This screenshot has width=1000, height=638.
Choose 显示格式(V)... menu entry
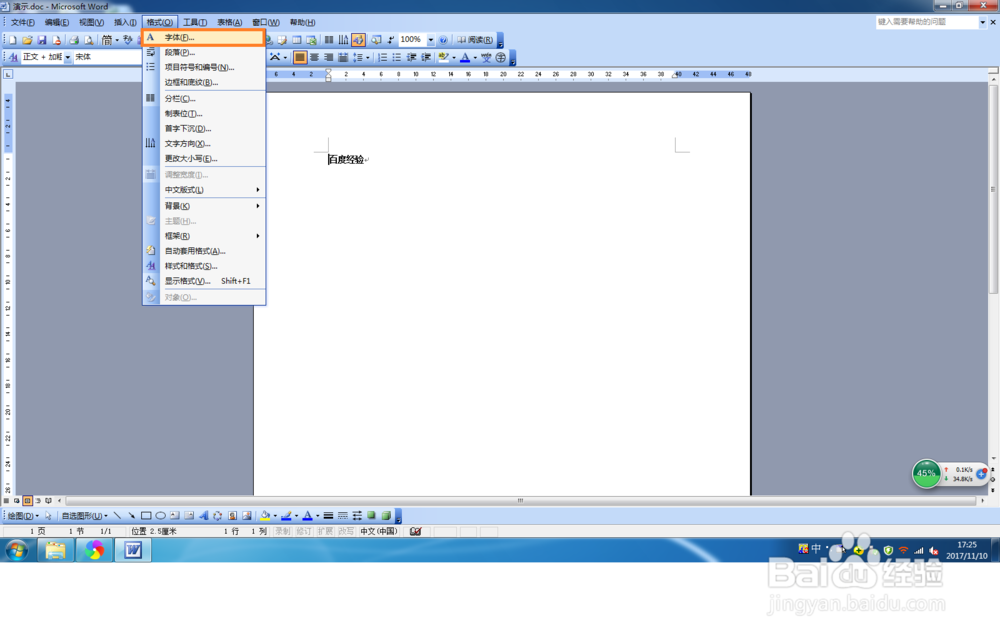[203, 281]
